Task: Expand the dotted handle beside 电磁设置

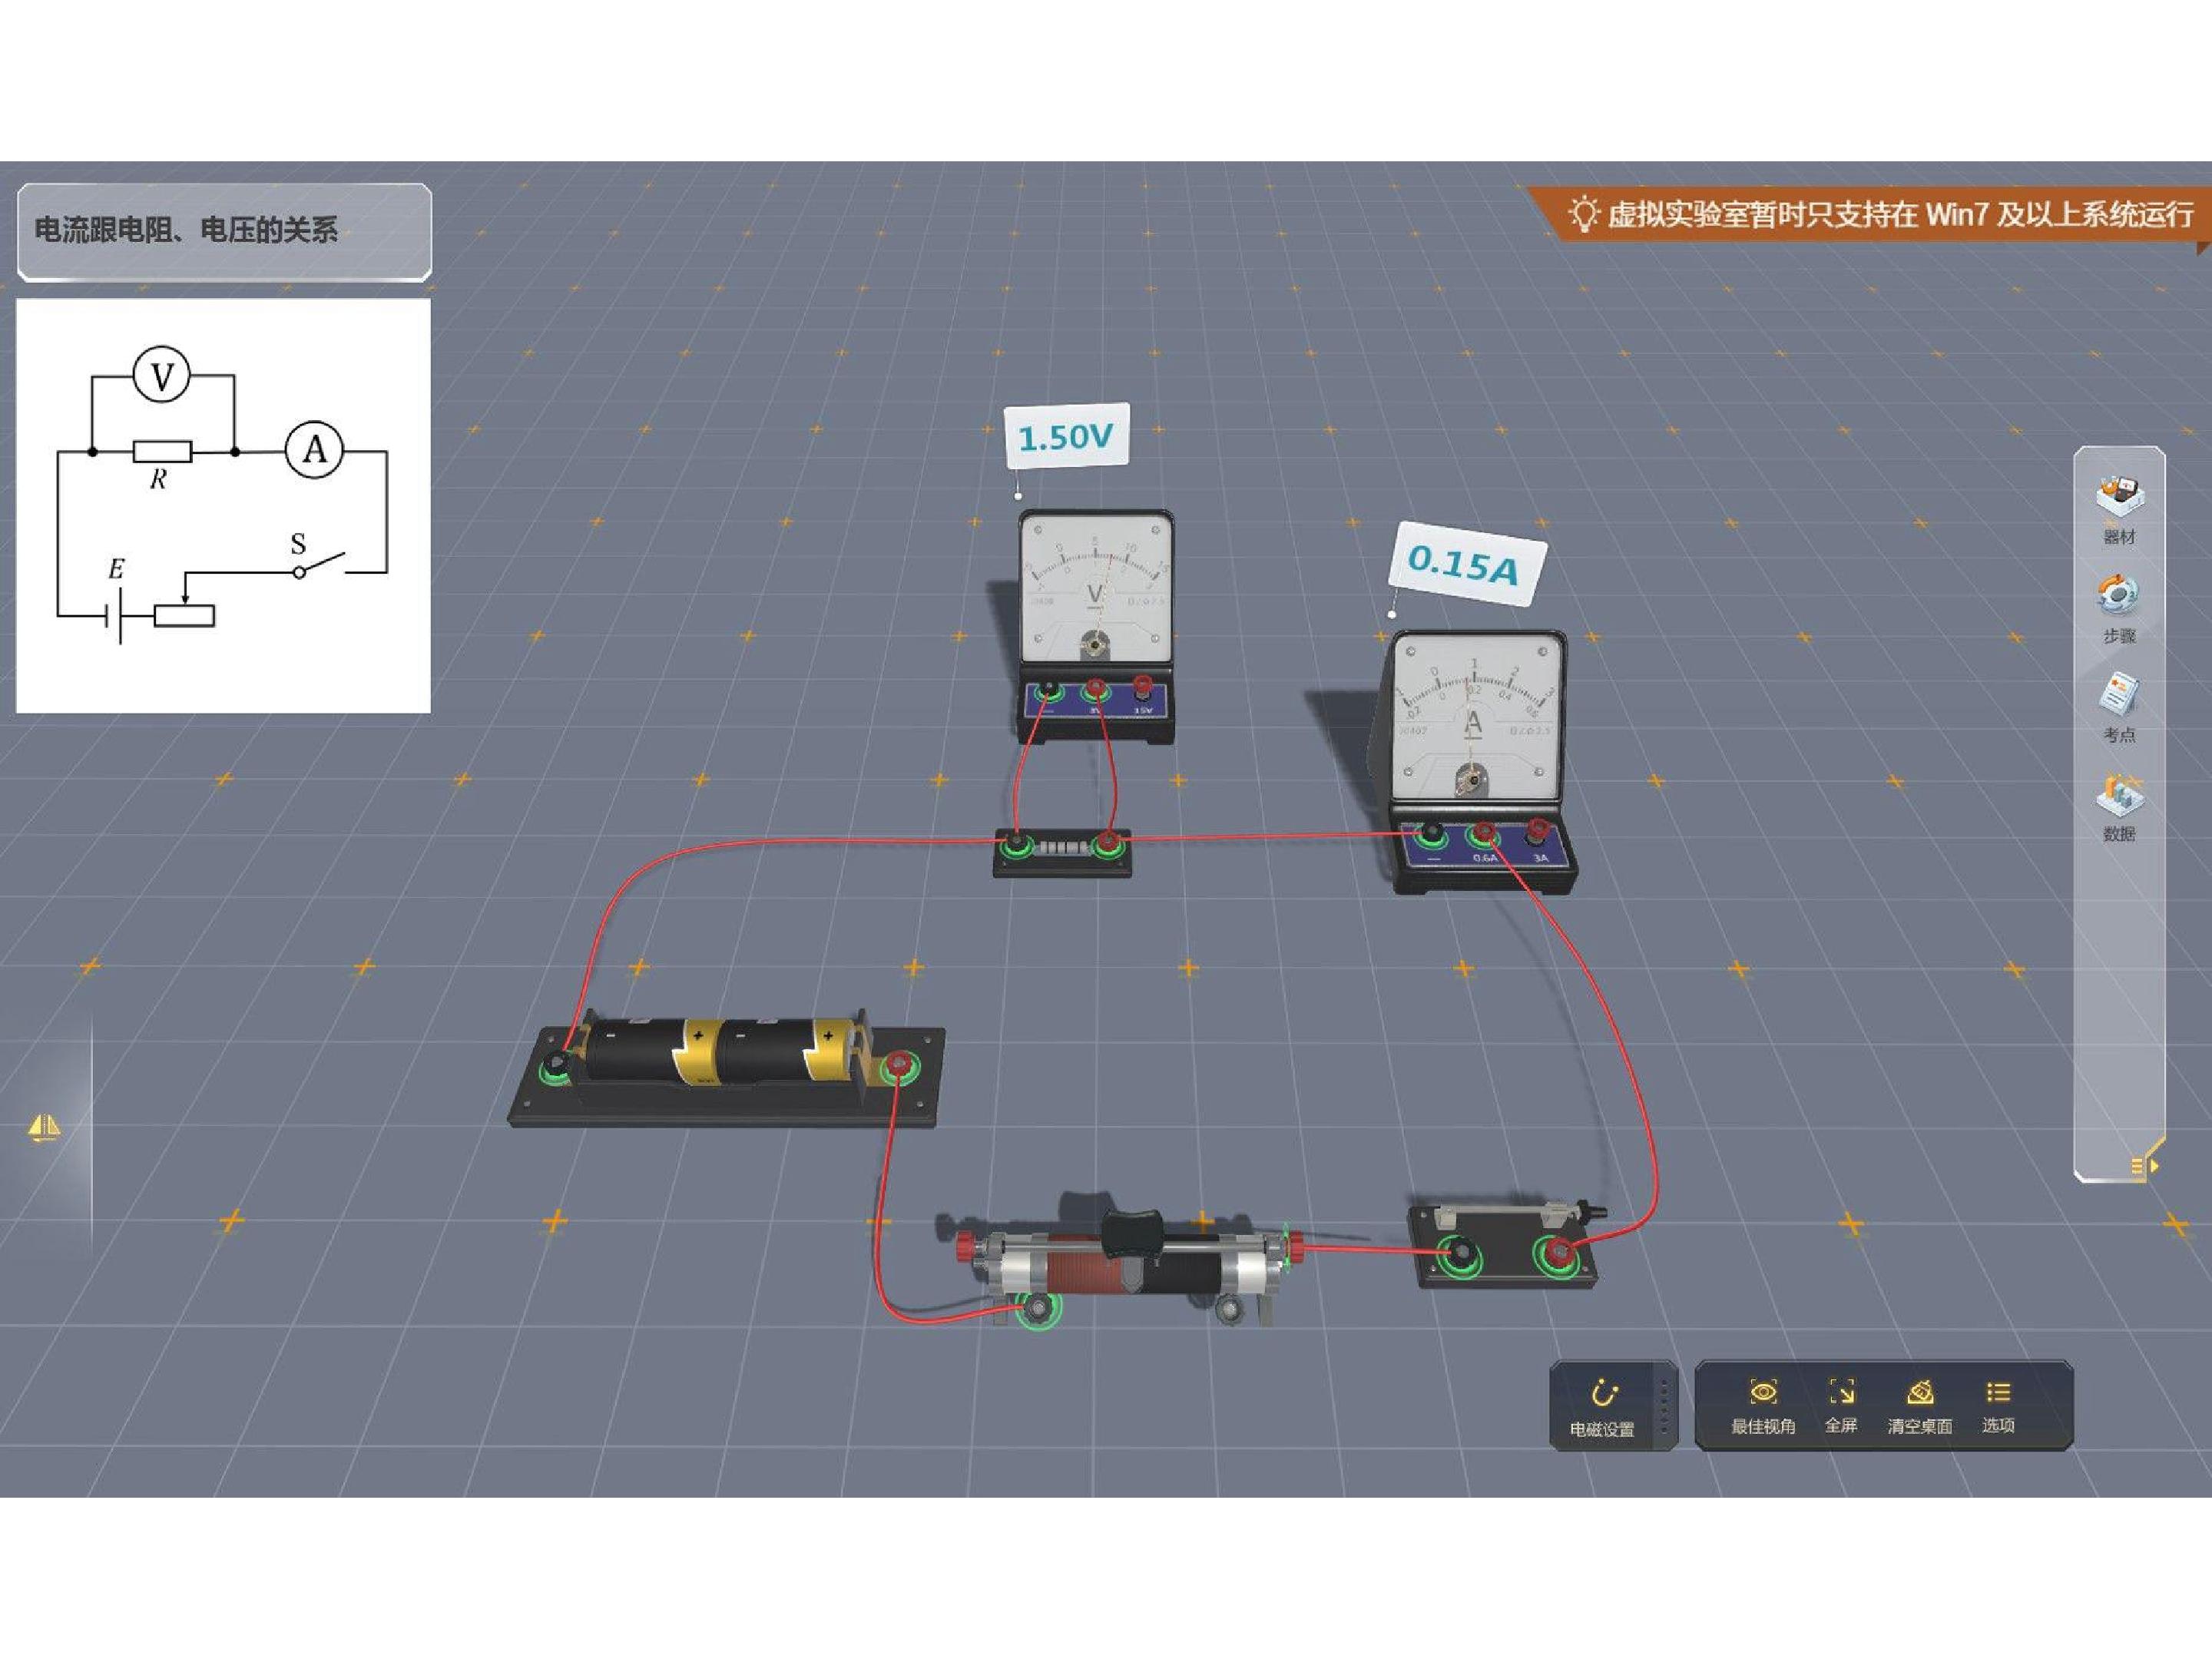Action: [x=1664, y=1406]
